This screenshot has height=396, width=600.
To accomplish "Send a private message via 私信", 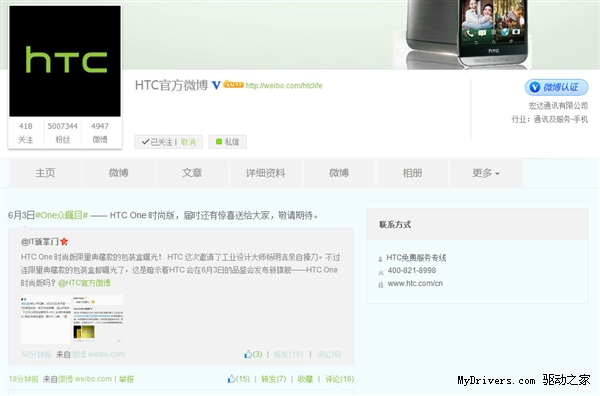I will tap(227, 142).
